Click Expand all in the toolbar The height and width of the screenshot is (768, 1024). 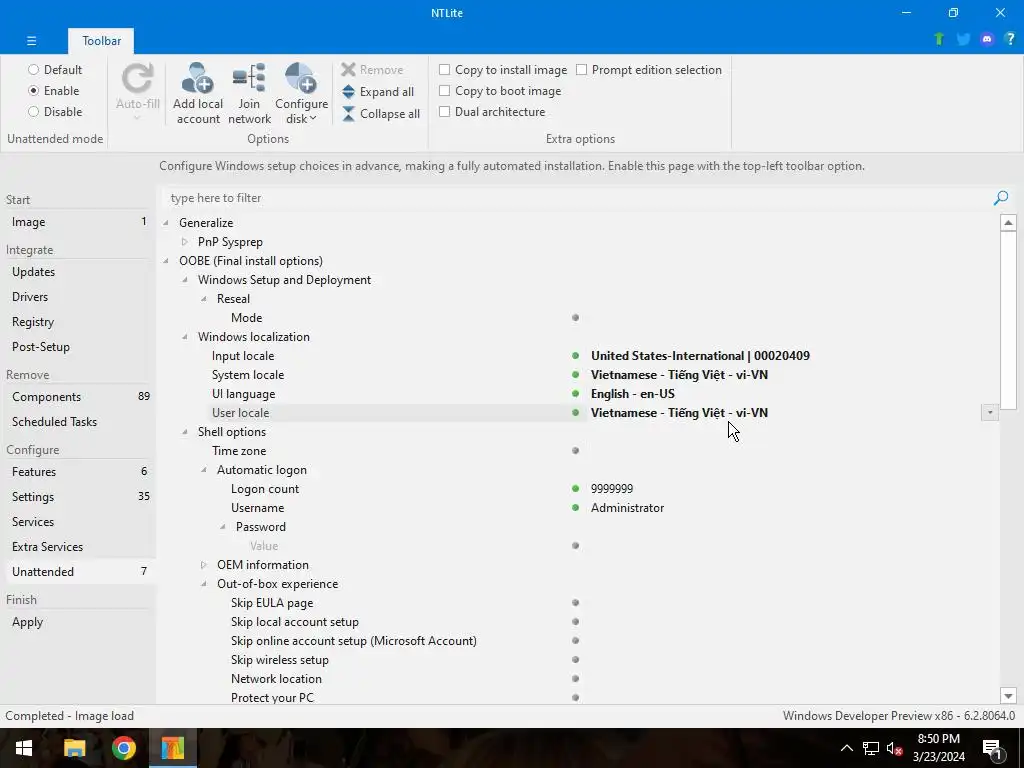click(x=378, y=91)
